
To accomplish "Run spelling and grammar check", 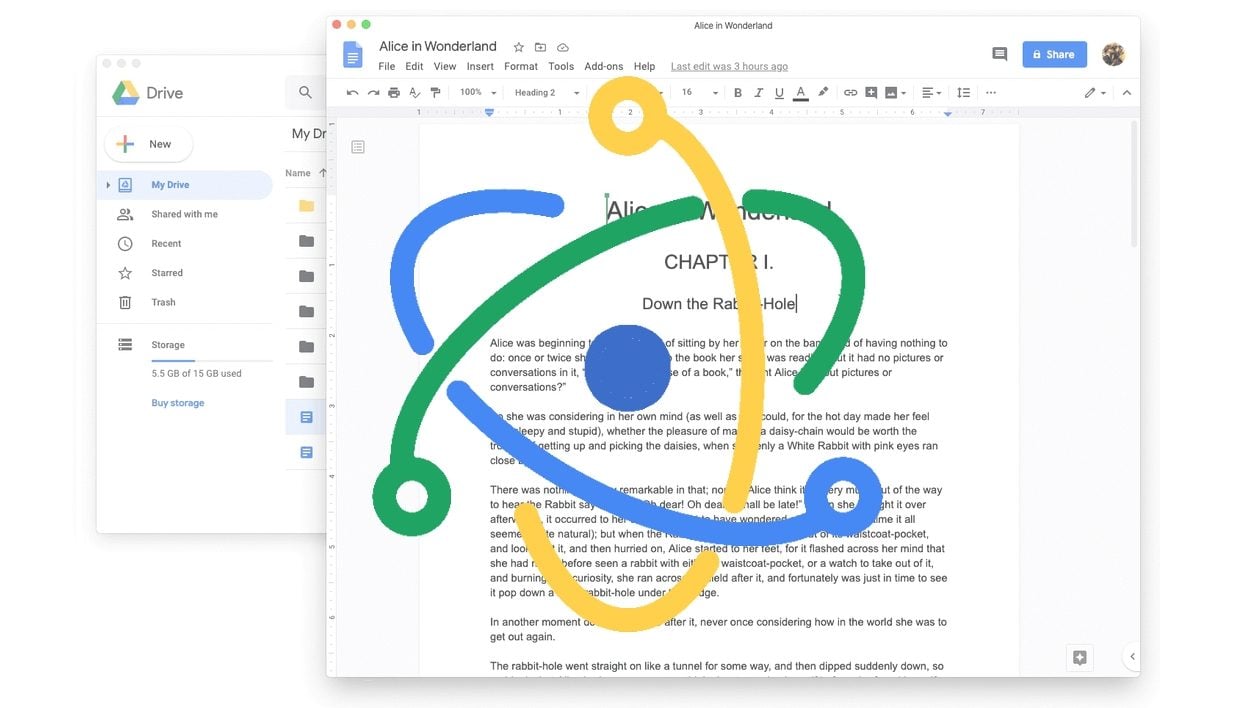I will 415,93.
